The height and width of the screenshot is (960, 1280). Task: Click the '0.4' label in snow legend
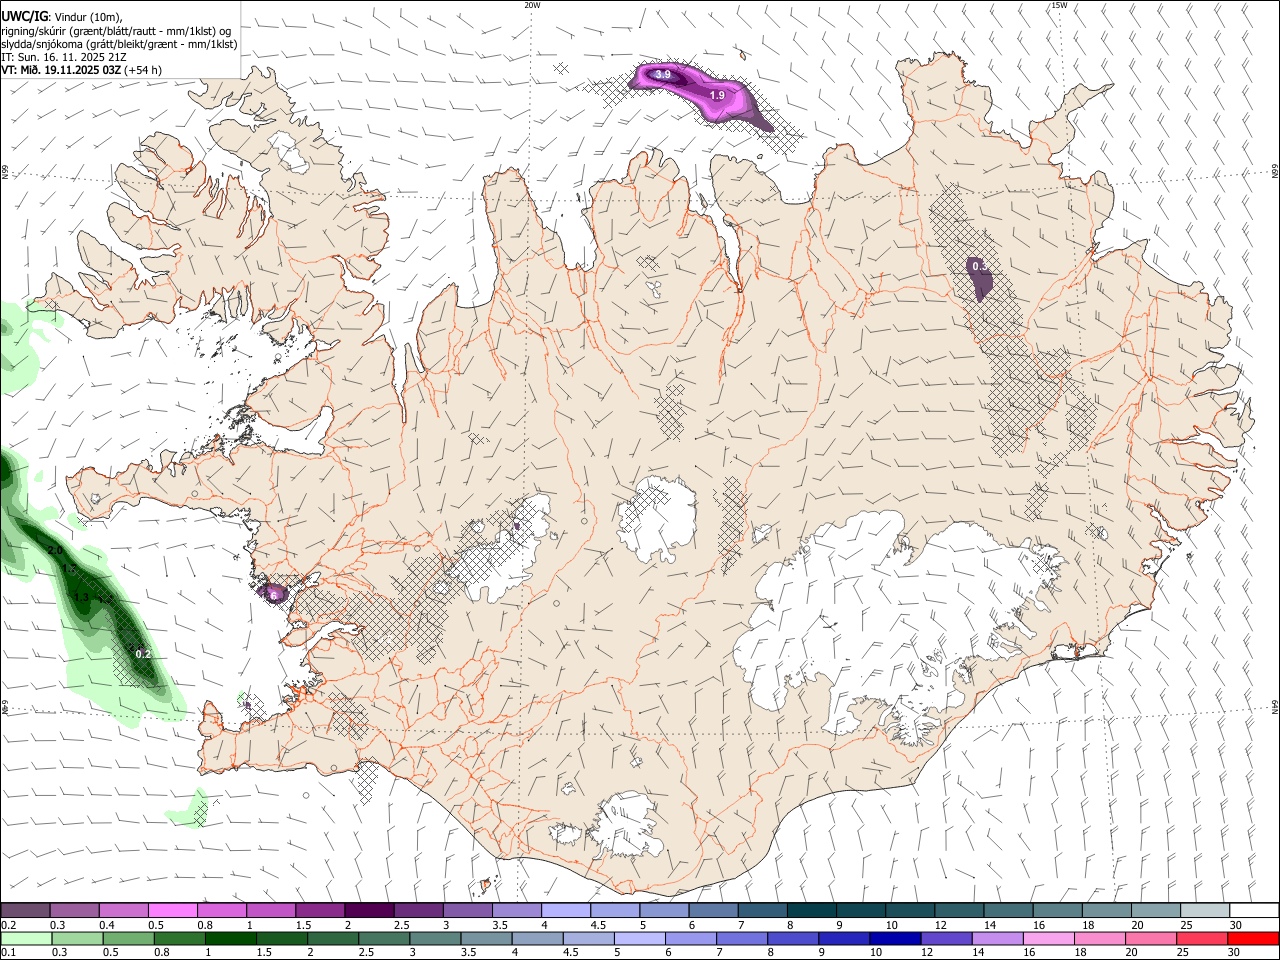tap(106, 925)
